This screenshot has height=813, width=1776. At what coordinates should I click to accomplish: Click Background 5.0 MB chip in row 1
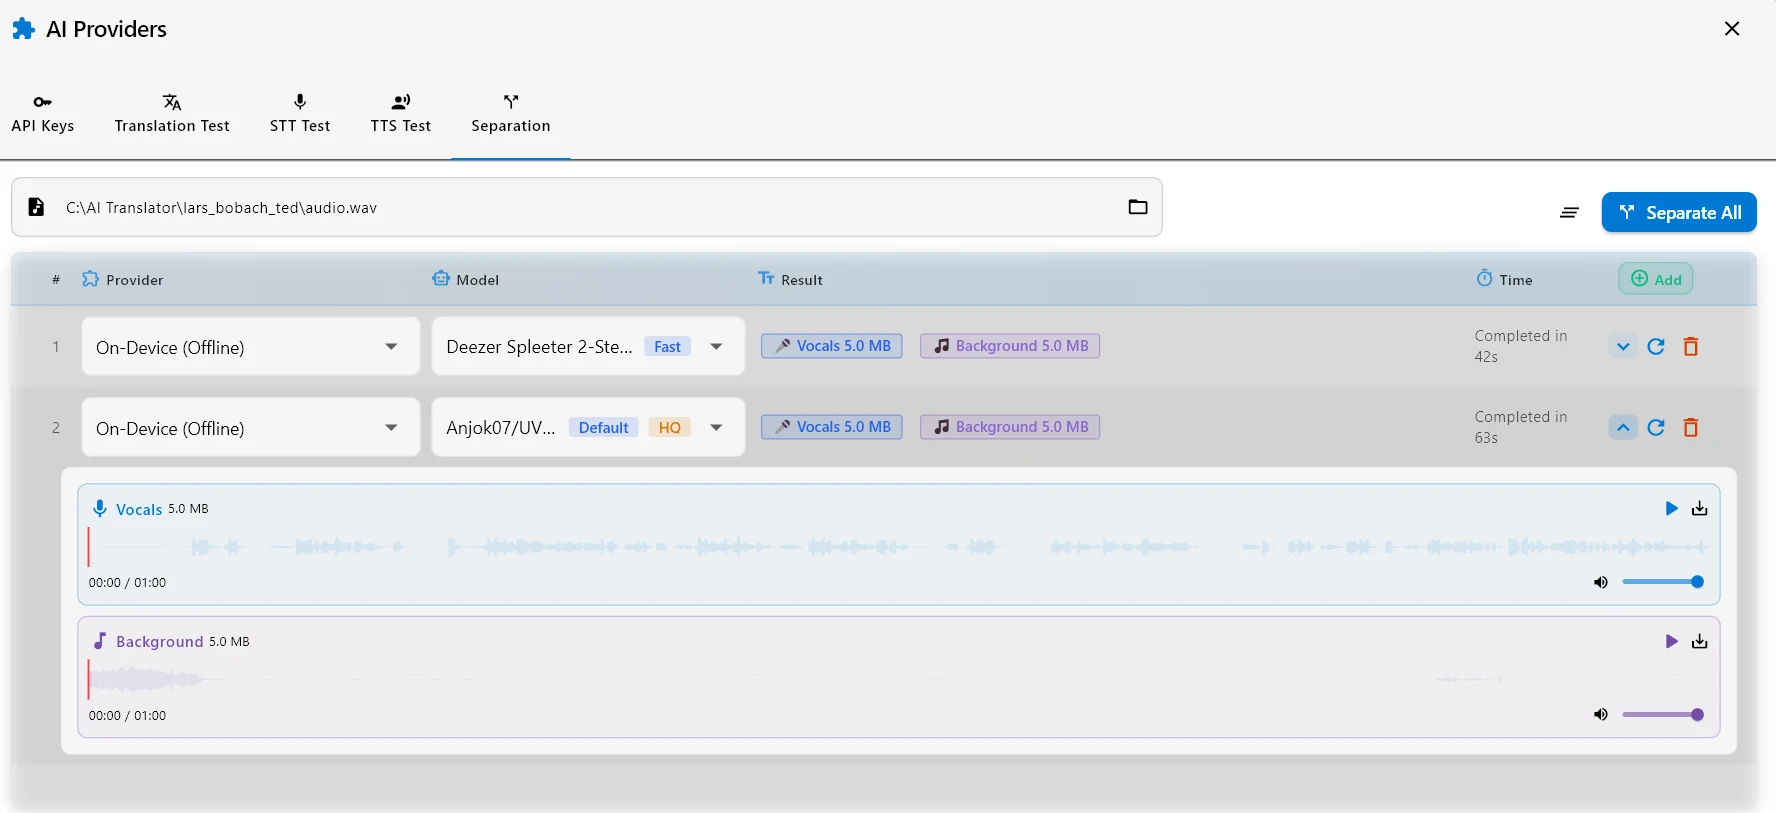point(1010,346)
